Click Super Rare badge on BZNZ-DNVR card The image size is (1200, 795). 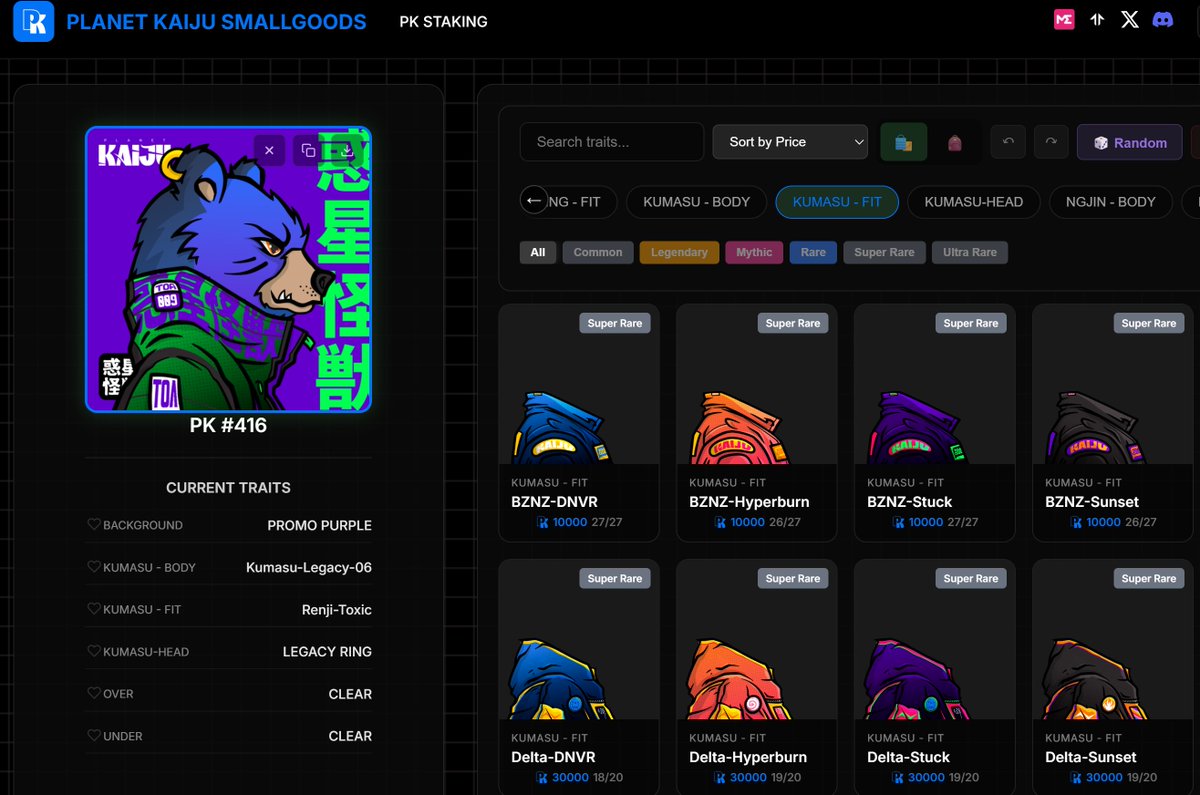615,323
